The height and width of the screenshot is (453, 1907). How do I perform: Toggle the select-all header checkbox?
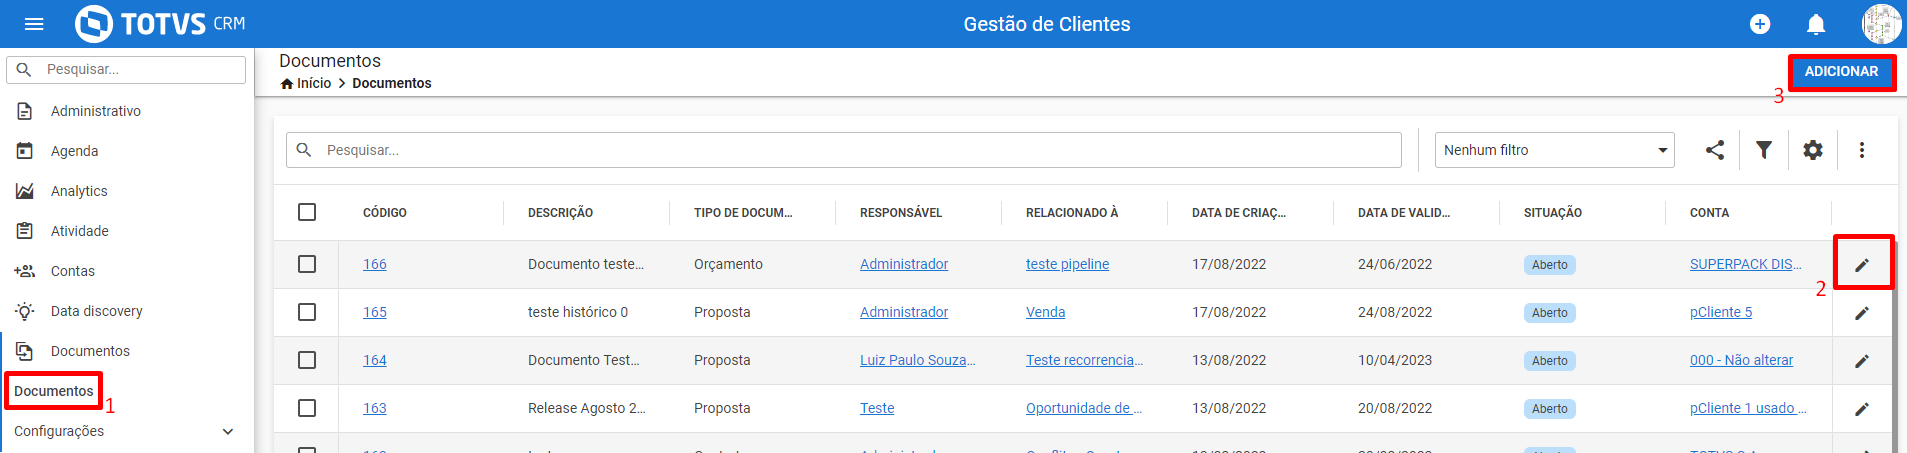click(x=307, y=212)
